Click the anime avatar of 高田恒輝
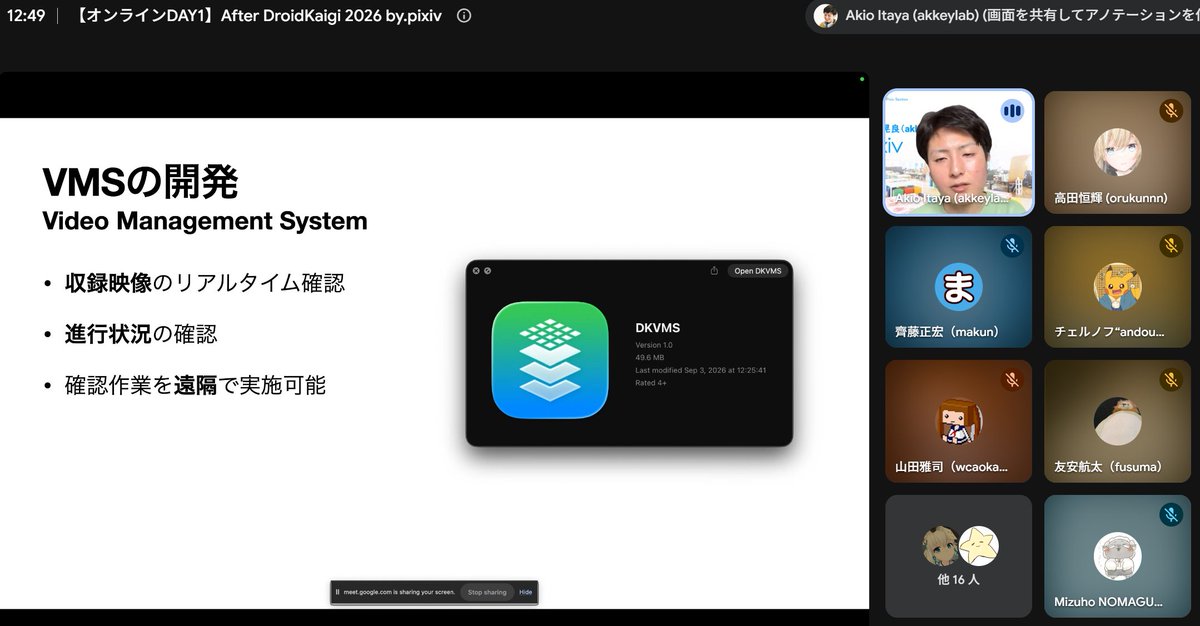This screenshot has width=1200, height=626. 1117,152
